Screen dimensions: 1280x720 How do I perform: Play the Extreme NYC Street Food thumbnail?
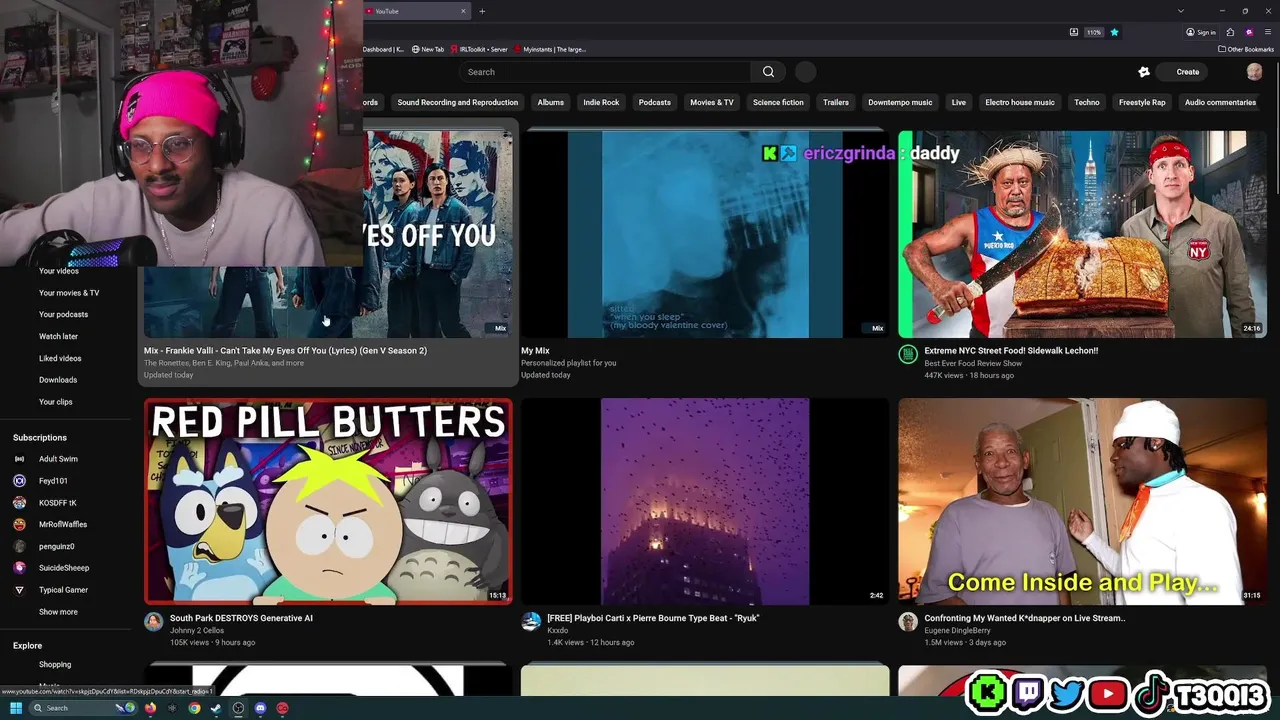(x=1082, y=234)
